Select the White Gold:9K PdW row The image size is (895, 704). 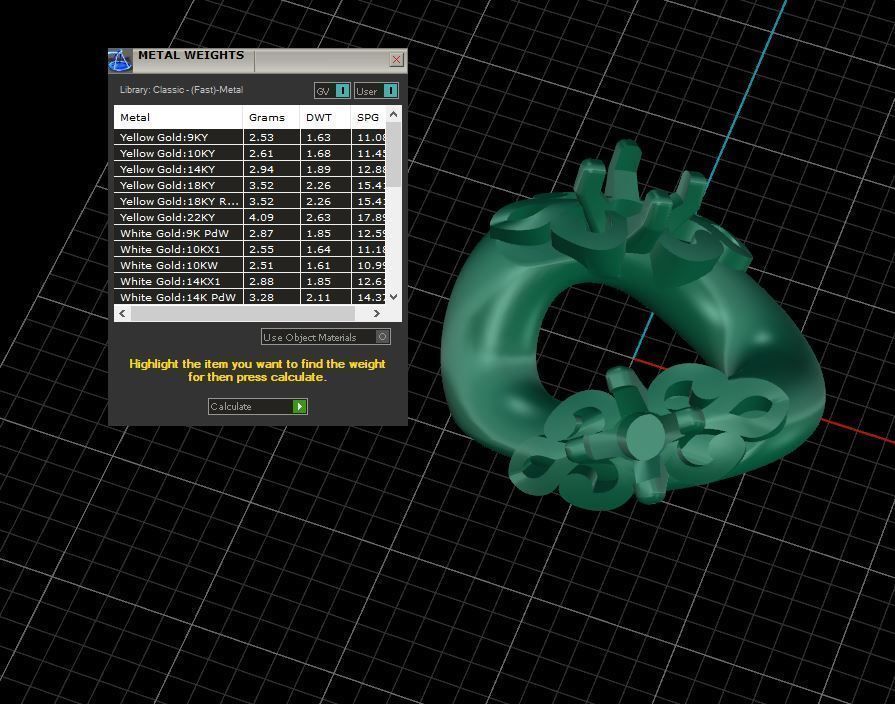pos(250,233)
